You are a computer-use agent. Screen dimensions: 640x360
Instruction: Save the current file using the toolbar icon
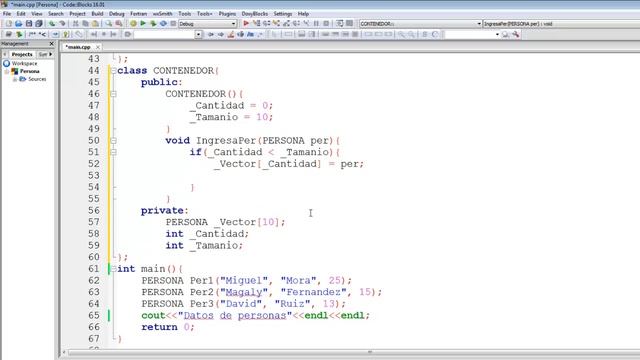(x=29, y=24)
